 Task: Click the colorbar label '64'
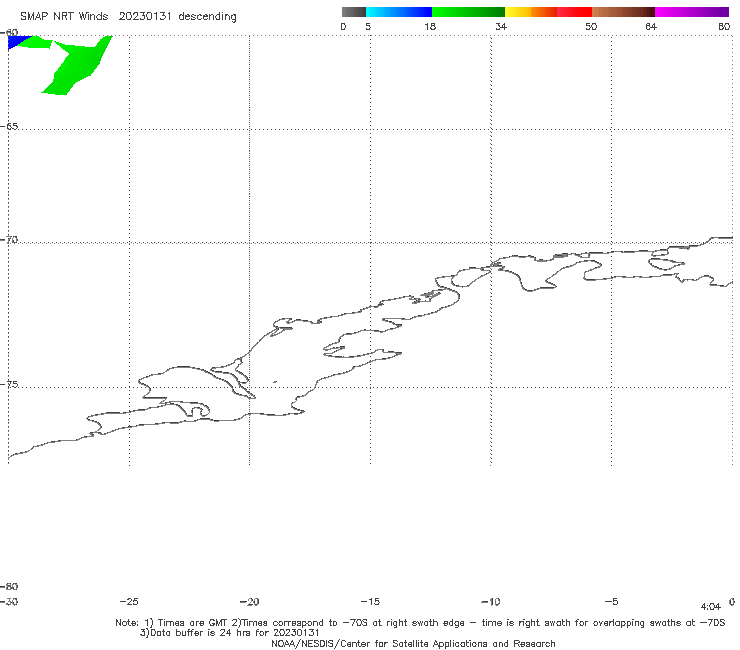[651, 27]
